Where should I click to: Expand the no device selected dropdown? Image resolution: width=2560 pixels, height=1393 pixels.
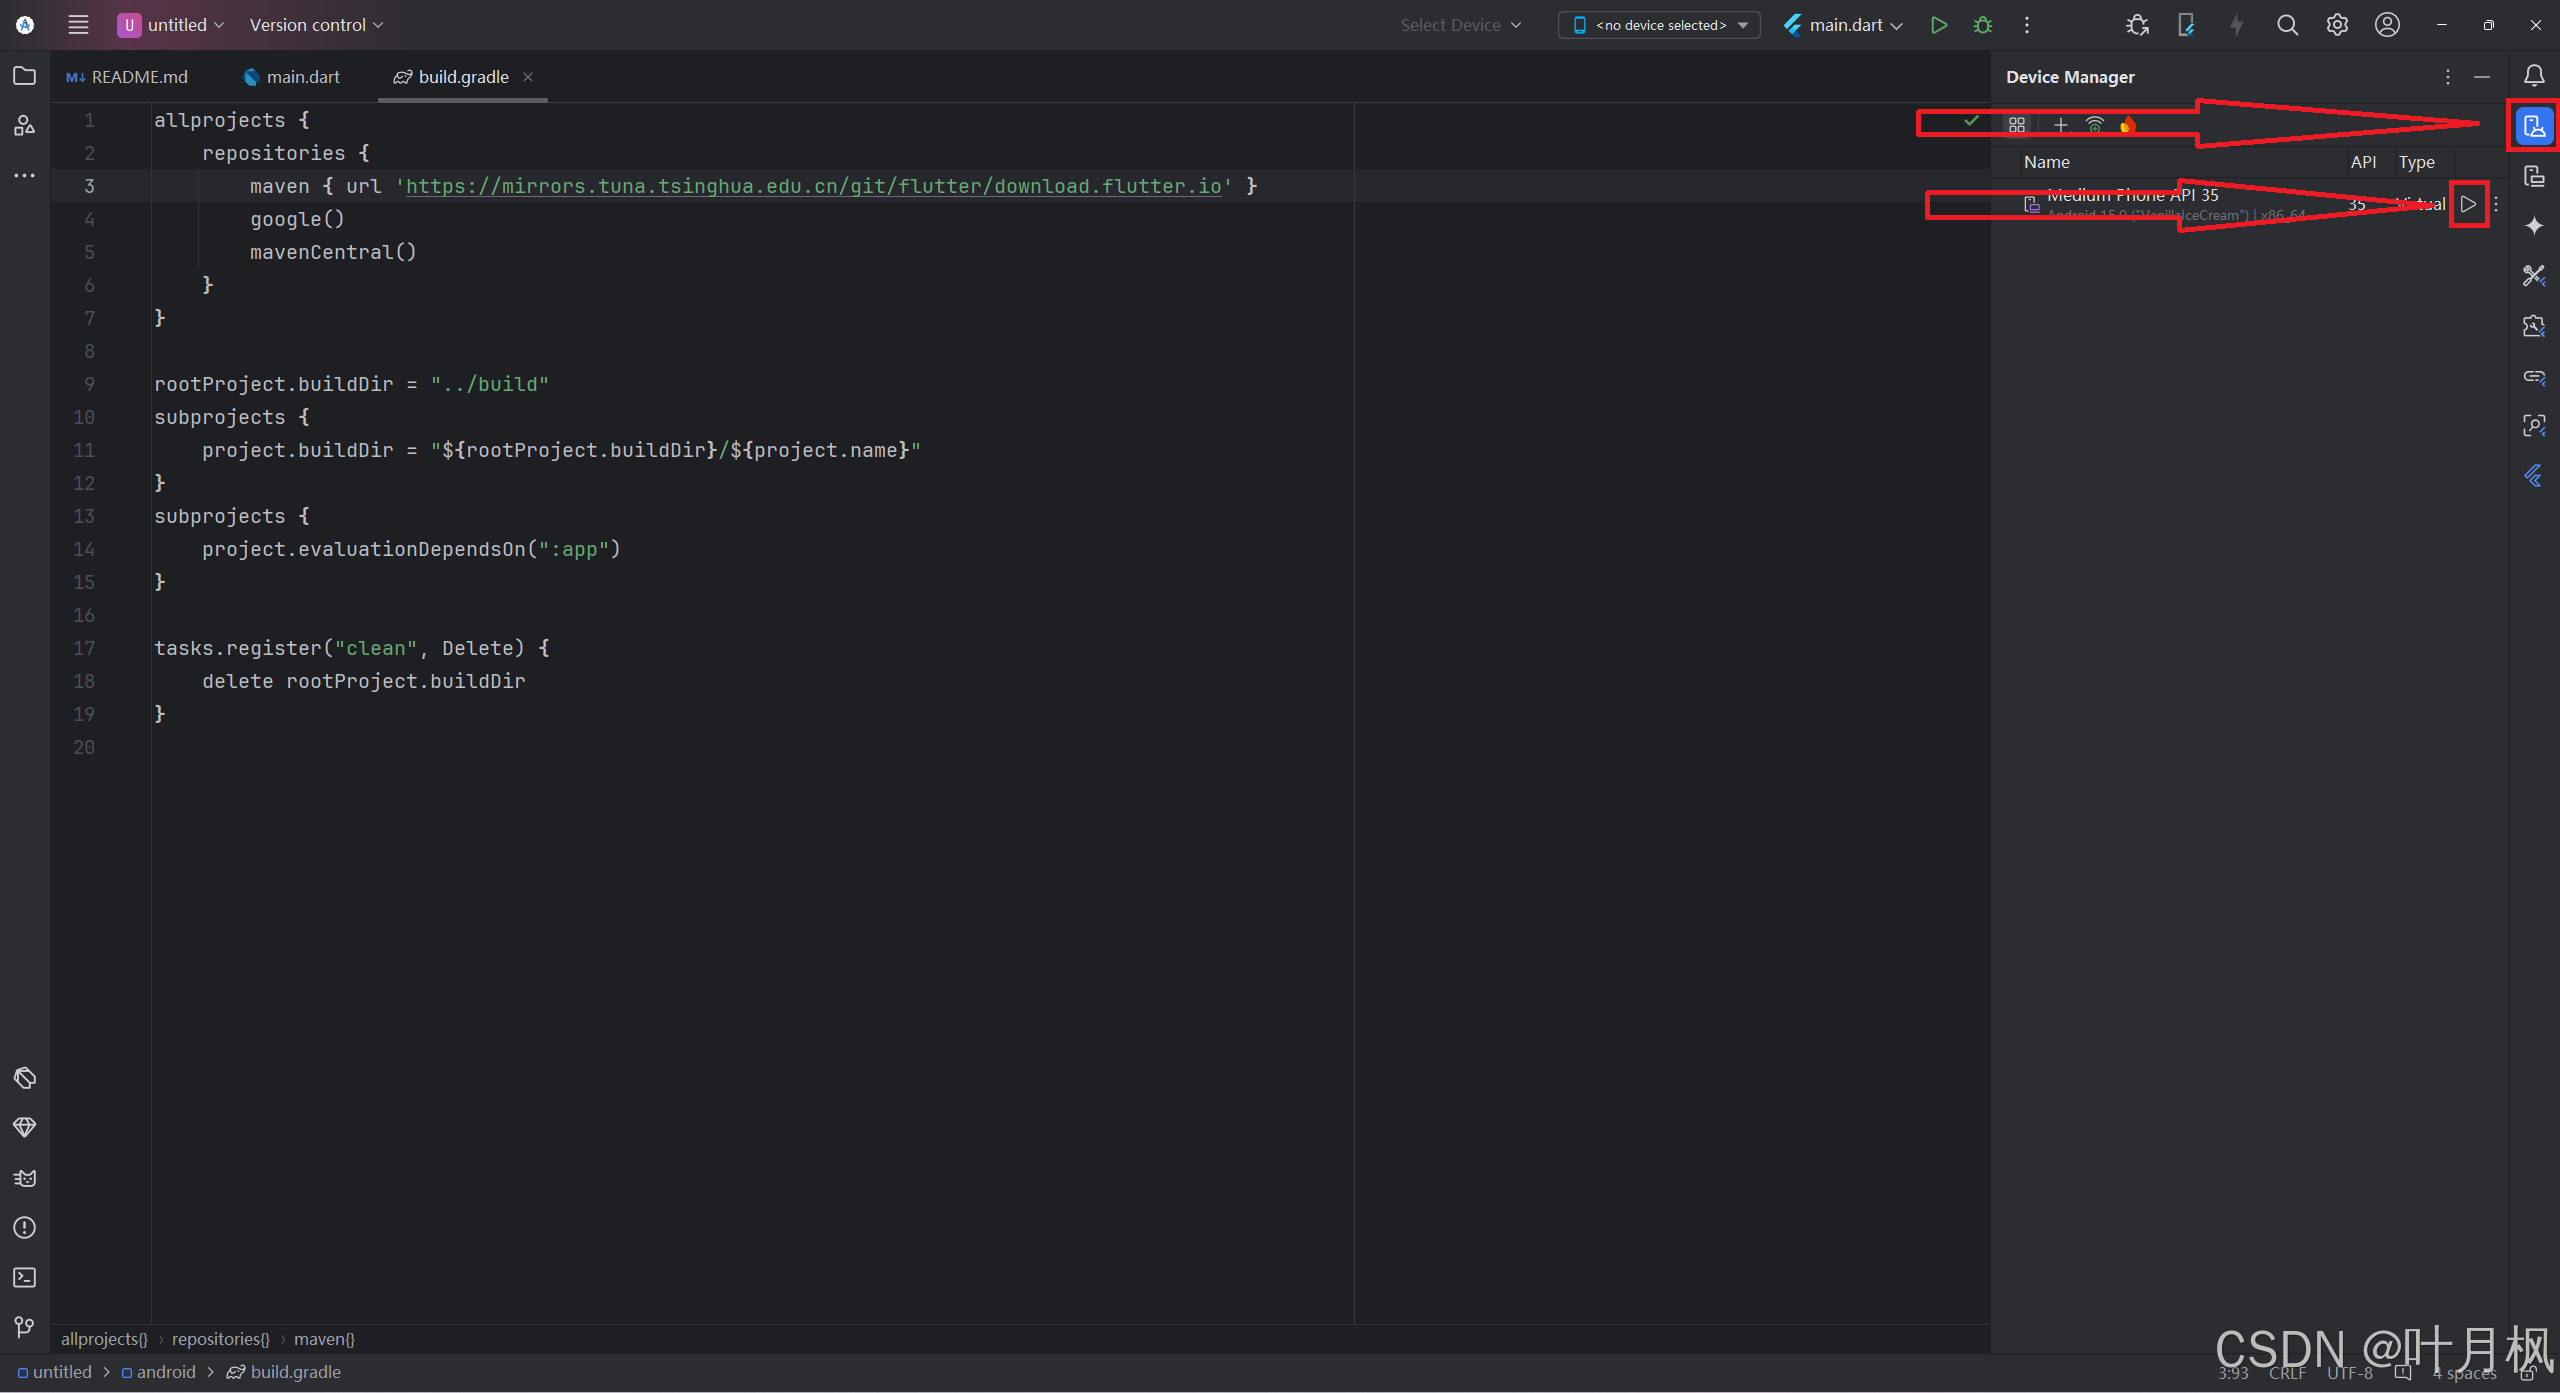point(1659,25)
